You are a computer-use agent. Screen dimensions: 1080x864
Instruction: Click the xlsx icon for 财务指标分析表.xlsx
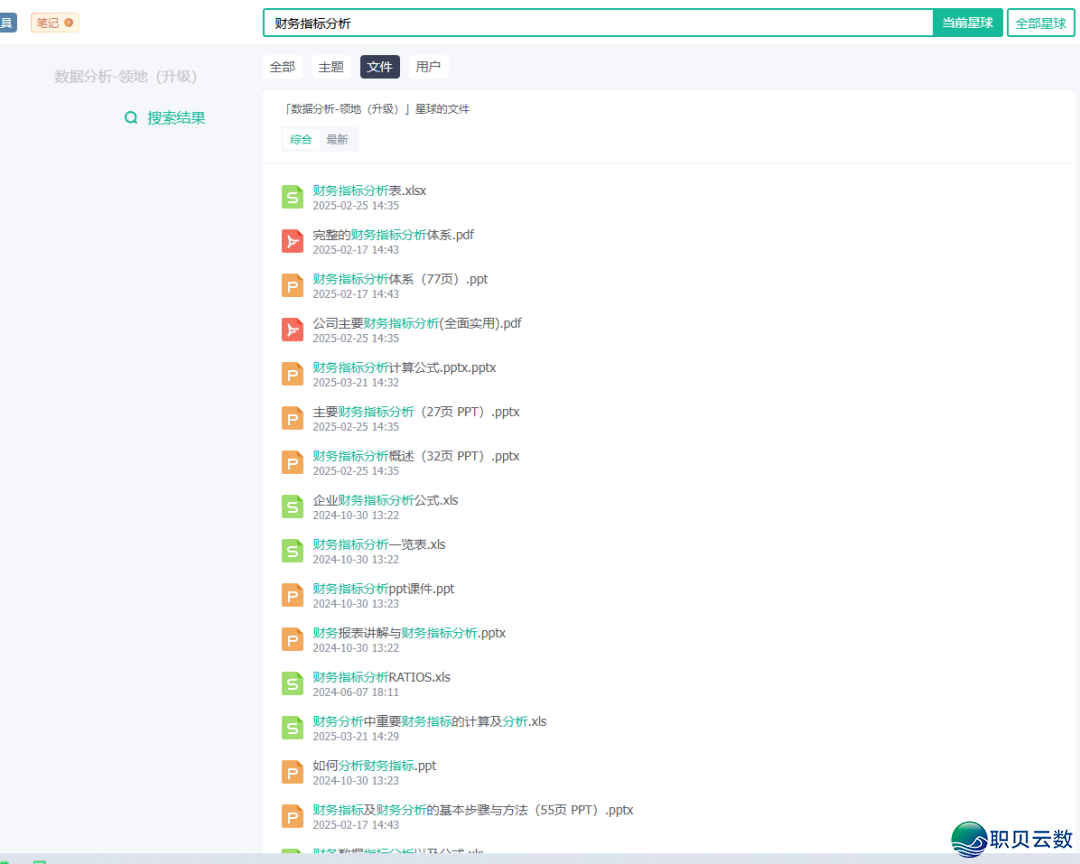[x=293, y=197]
